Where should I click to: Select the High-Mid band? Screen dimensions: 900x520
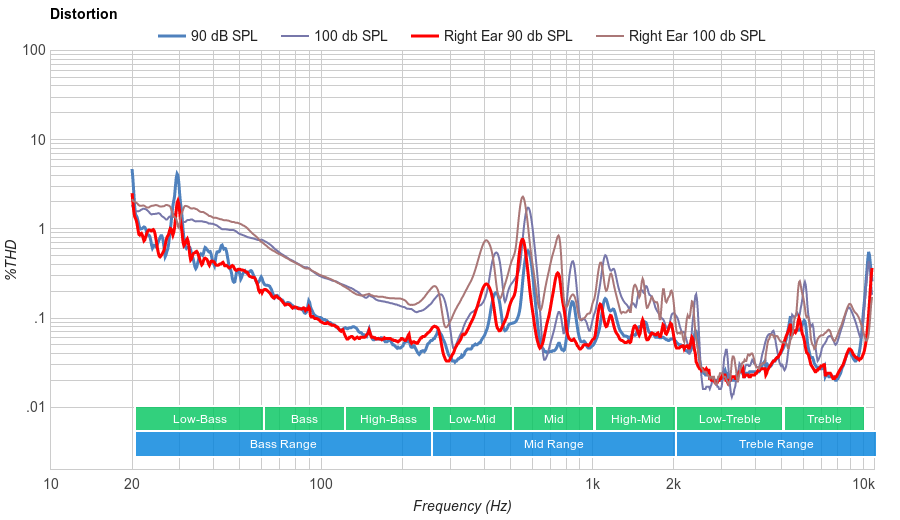tap(635, 419)
